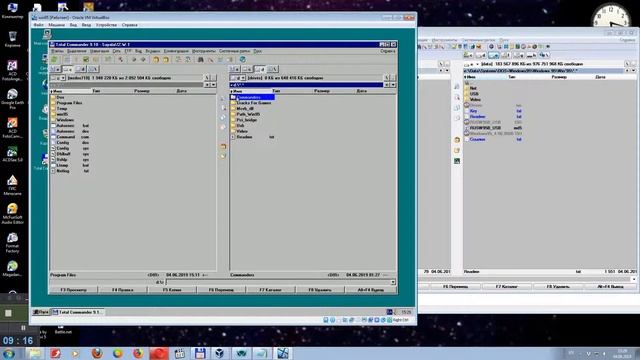The width and height of the screenshot is (640, 360).
Task: Open Корзина recycle bin desktop icon
Action: click(x=13, y=40)
